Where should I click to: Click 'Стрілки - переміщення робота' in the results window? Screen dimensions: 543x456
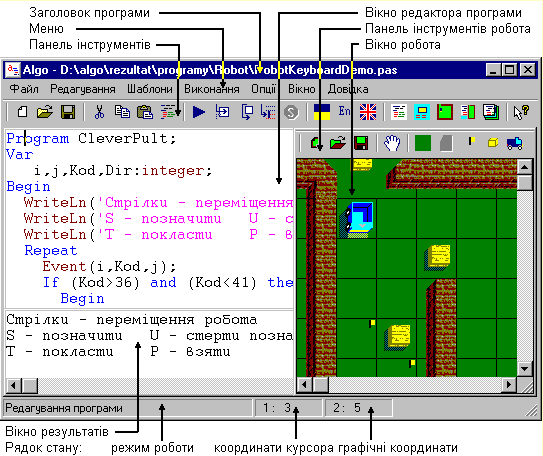click(x=132, y=320)
